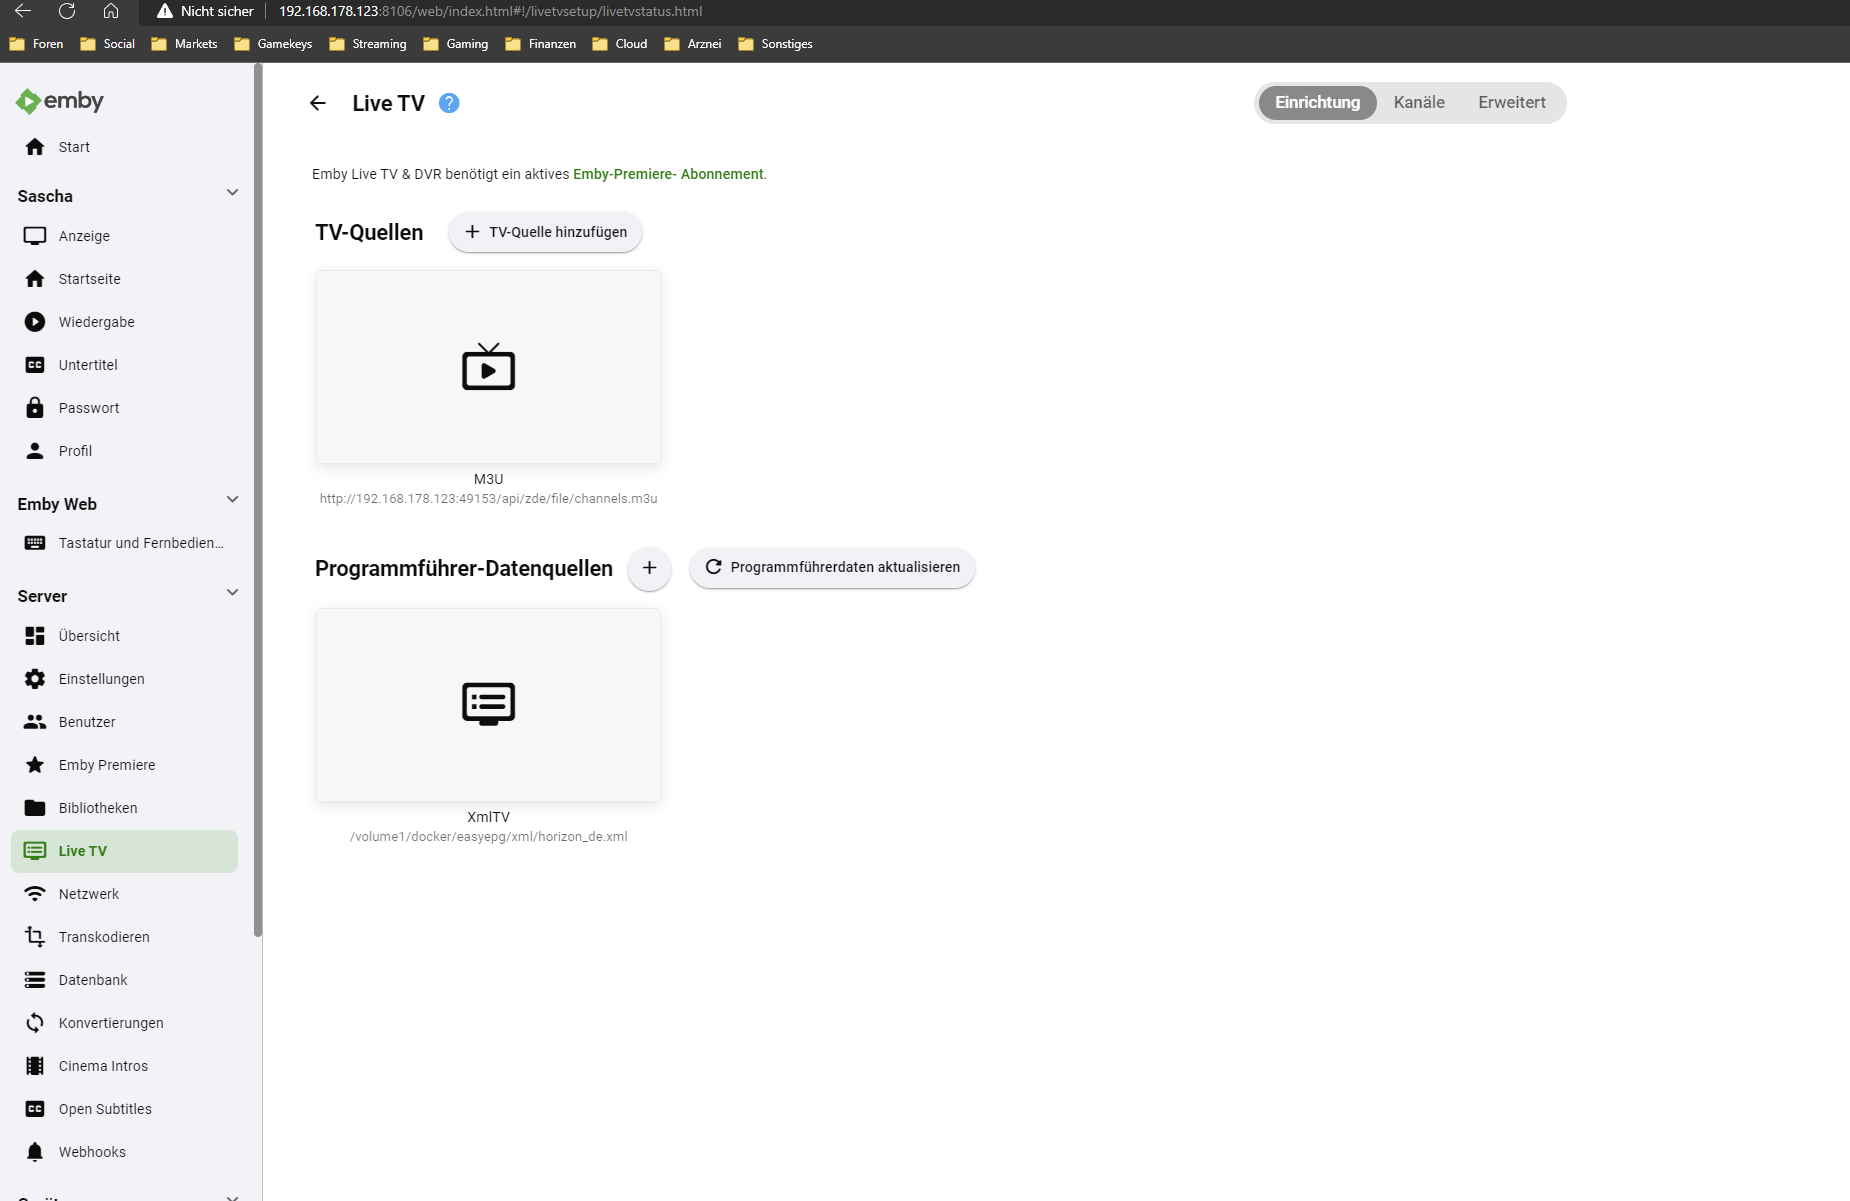Open Wiedergabe playback settings

click(x=124, y=322)
